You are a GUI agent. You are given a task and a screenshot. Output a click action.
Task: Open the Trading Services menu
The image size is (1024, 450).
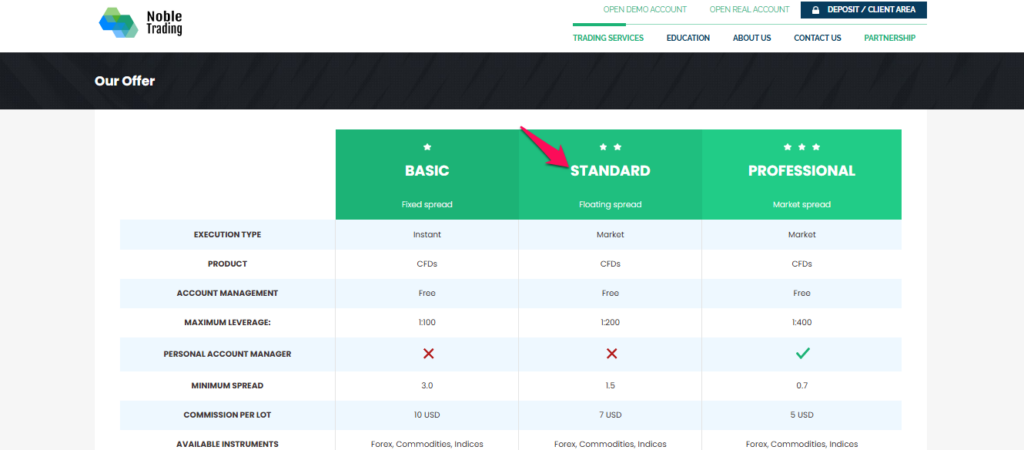(x=608, y=38)
